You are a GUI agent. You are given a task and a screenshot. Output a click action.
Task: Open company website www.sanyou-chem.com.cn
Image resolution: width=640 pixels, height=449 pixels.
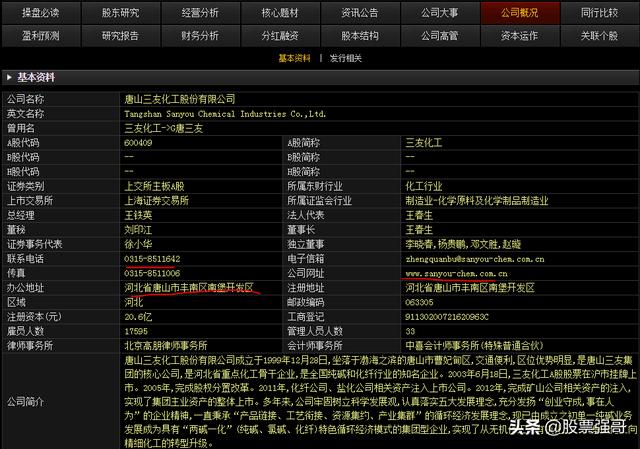[x=456, y=273]
